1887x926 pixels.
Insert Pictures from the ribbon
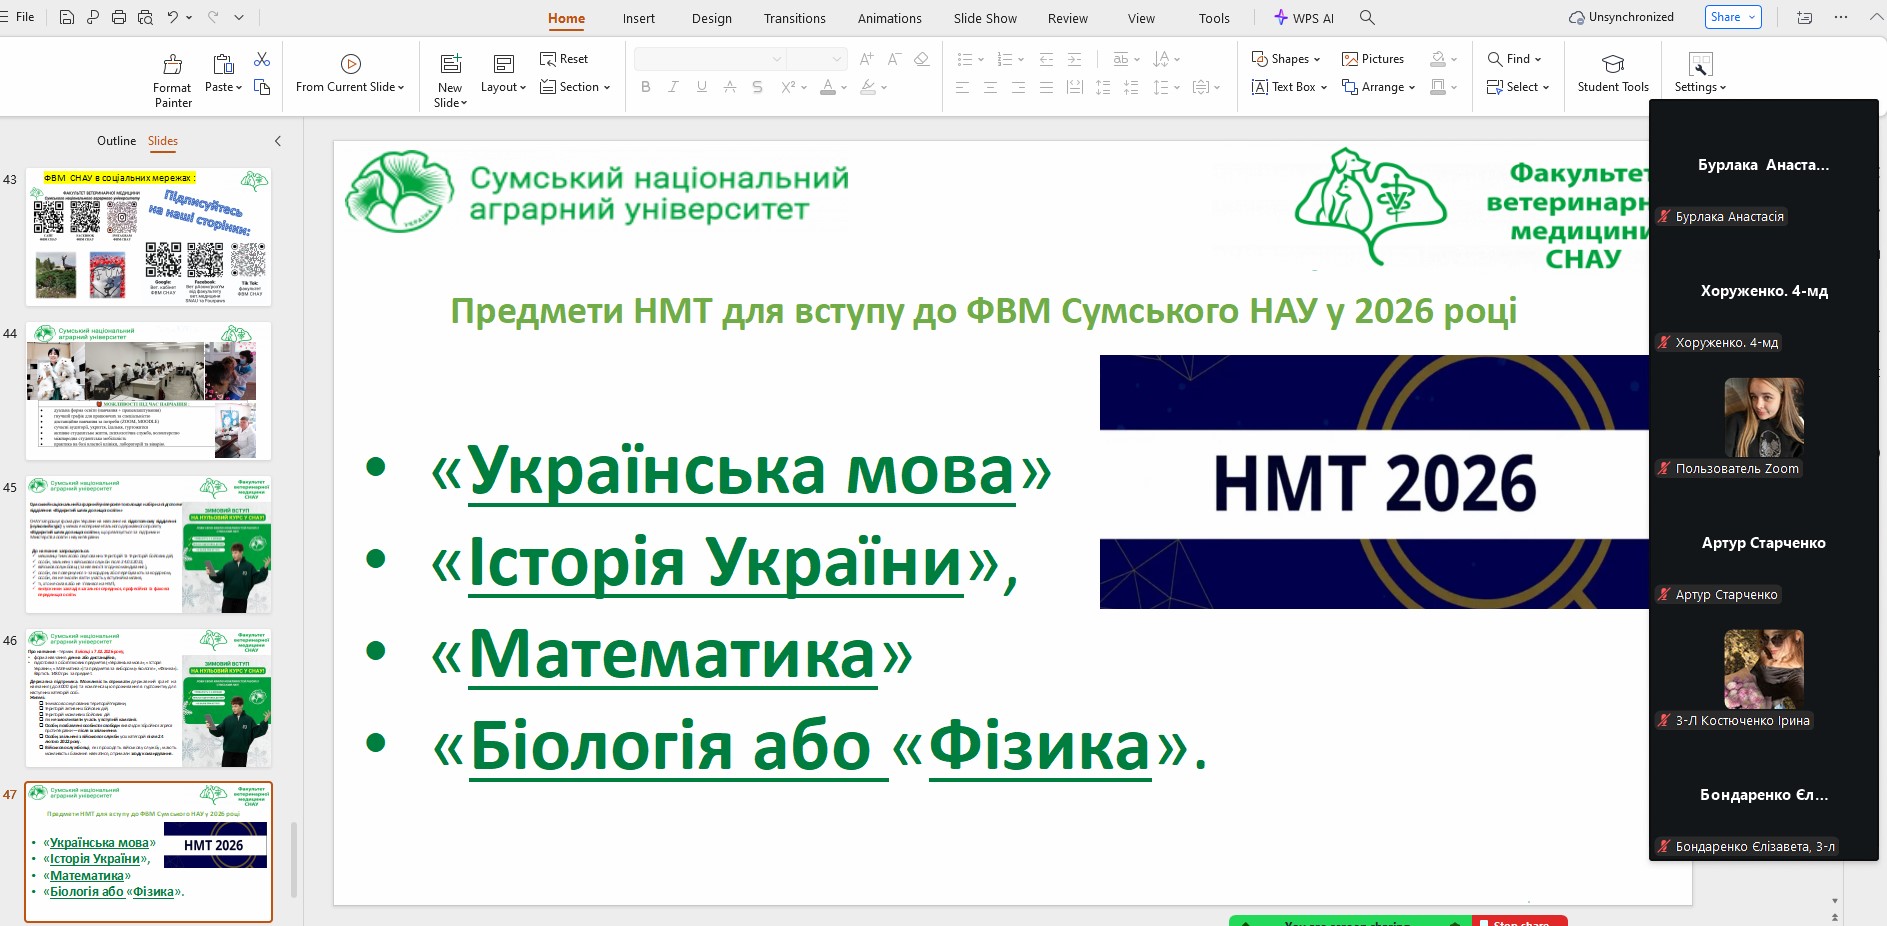pos(1372,59)
